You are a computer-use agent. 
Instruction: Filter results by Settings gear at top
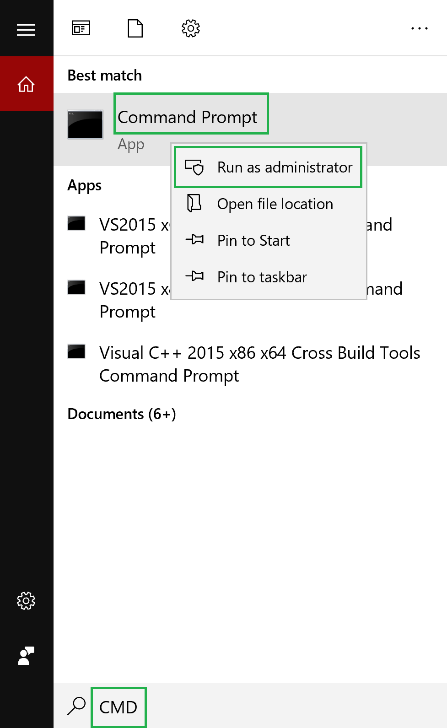[x=190, y=28]
